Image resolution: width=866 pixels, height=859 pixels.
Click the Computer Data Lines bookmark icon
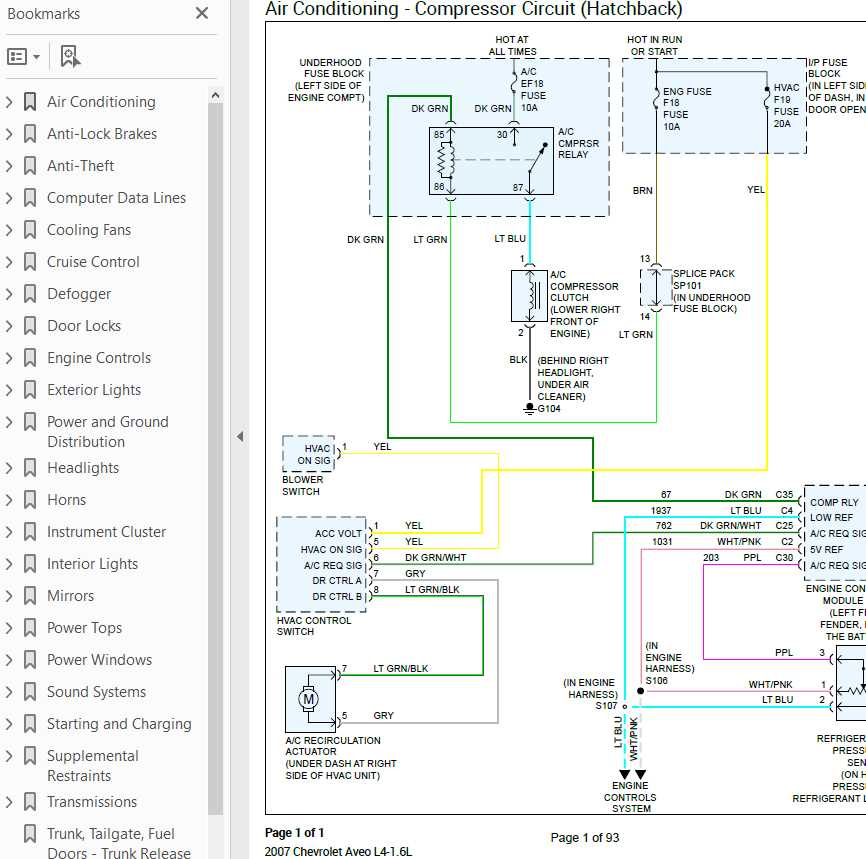[x=30, y=198]
